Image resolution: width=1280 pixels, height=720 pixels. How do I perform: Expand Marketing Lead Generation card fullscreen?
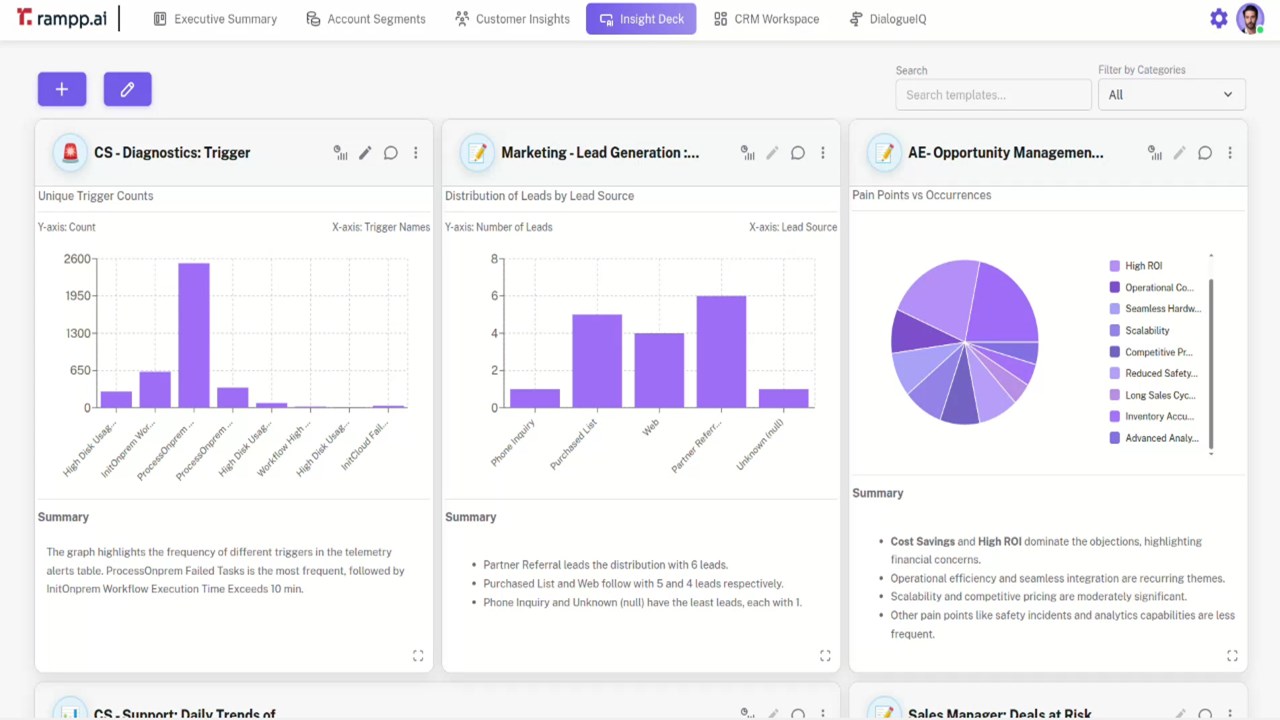pos(825,656)
